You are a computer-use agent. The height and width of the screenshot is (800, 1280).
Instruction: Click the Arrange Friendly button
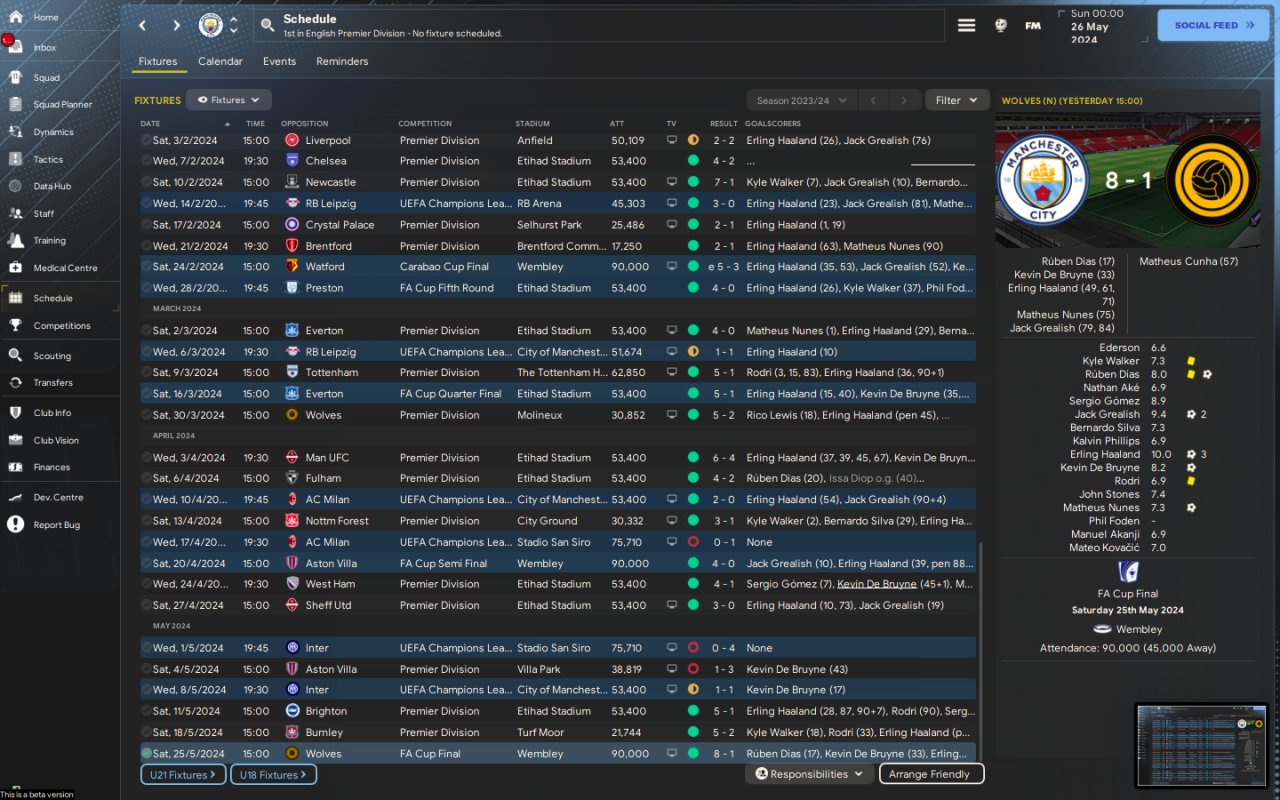pos(930,774)
